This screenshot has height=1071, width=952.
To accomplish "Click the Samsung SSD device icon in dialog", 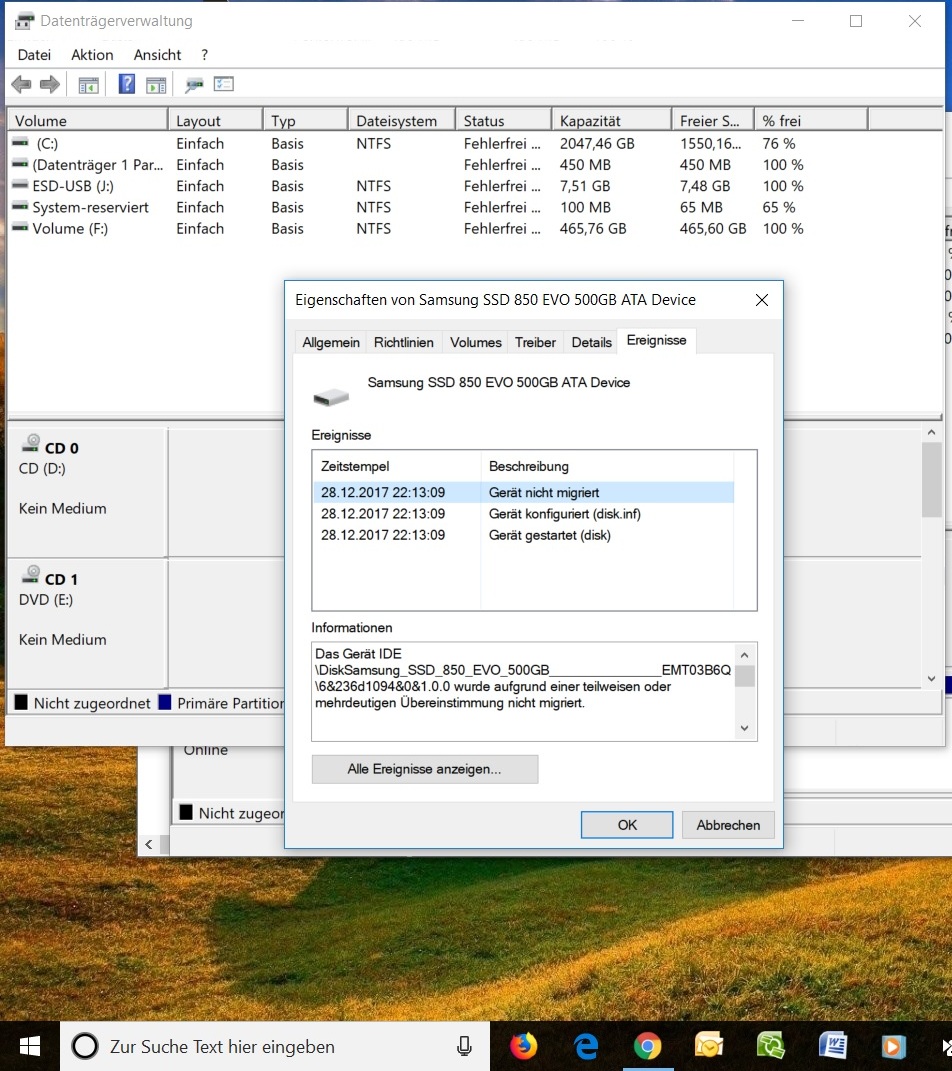I will click(x=331, y=396).
